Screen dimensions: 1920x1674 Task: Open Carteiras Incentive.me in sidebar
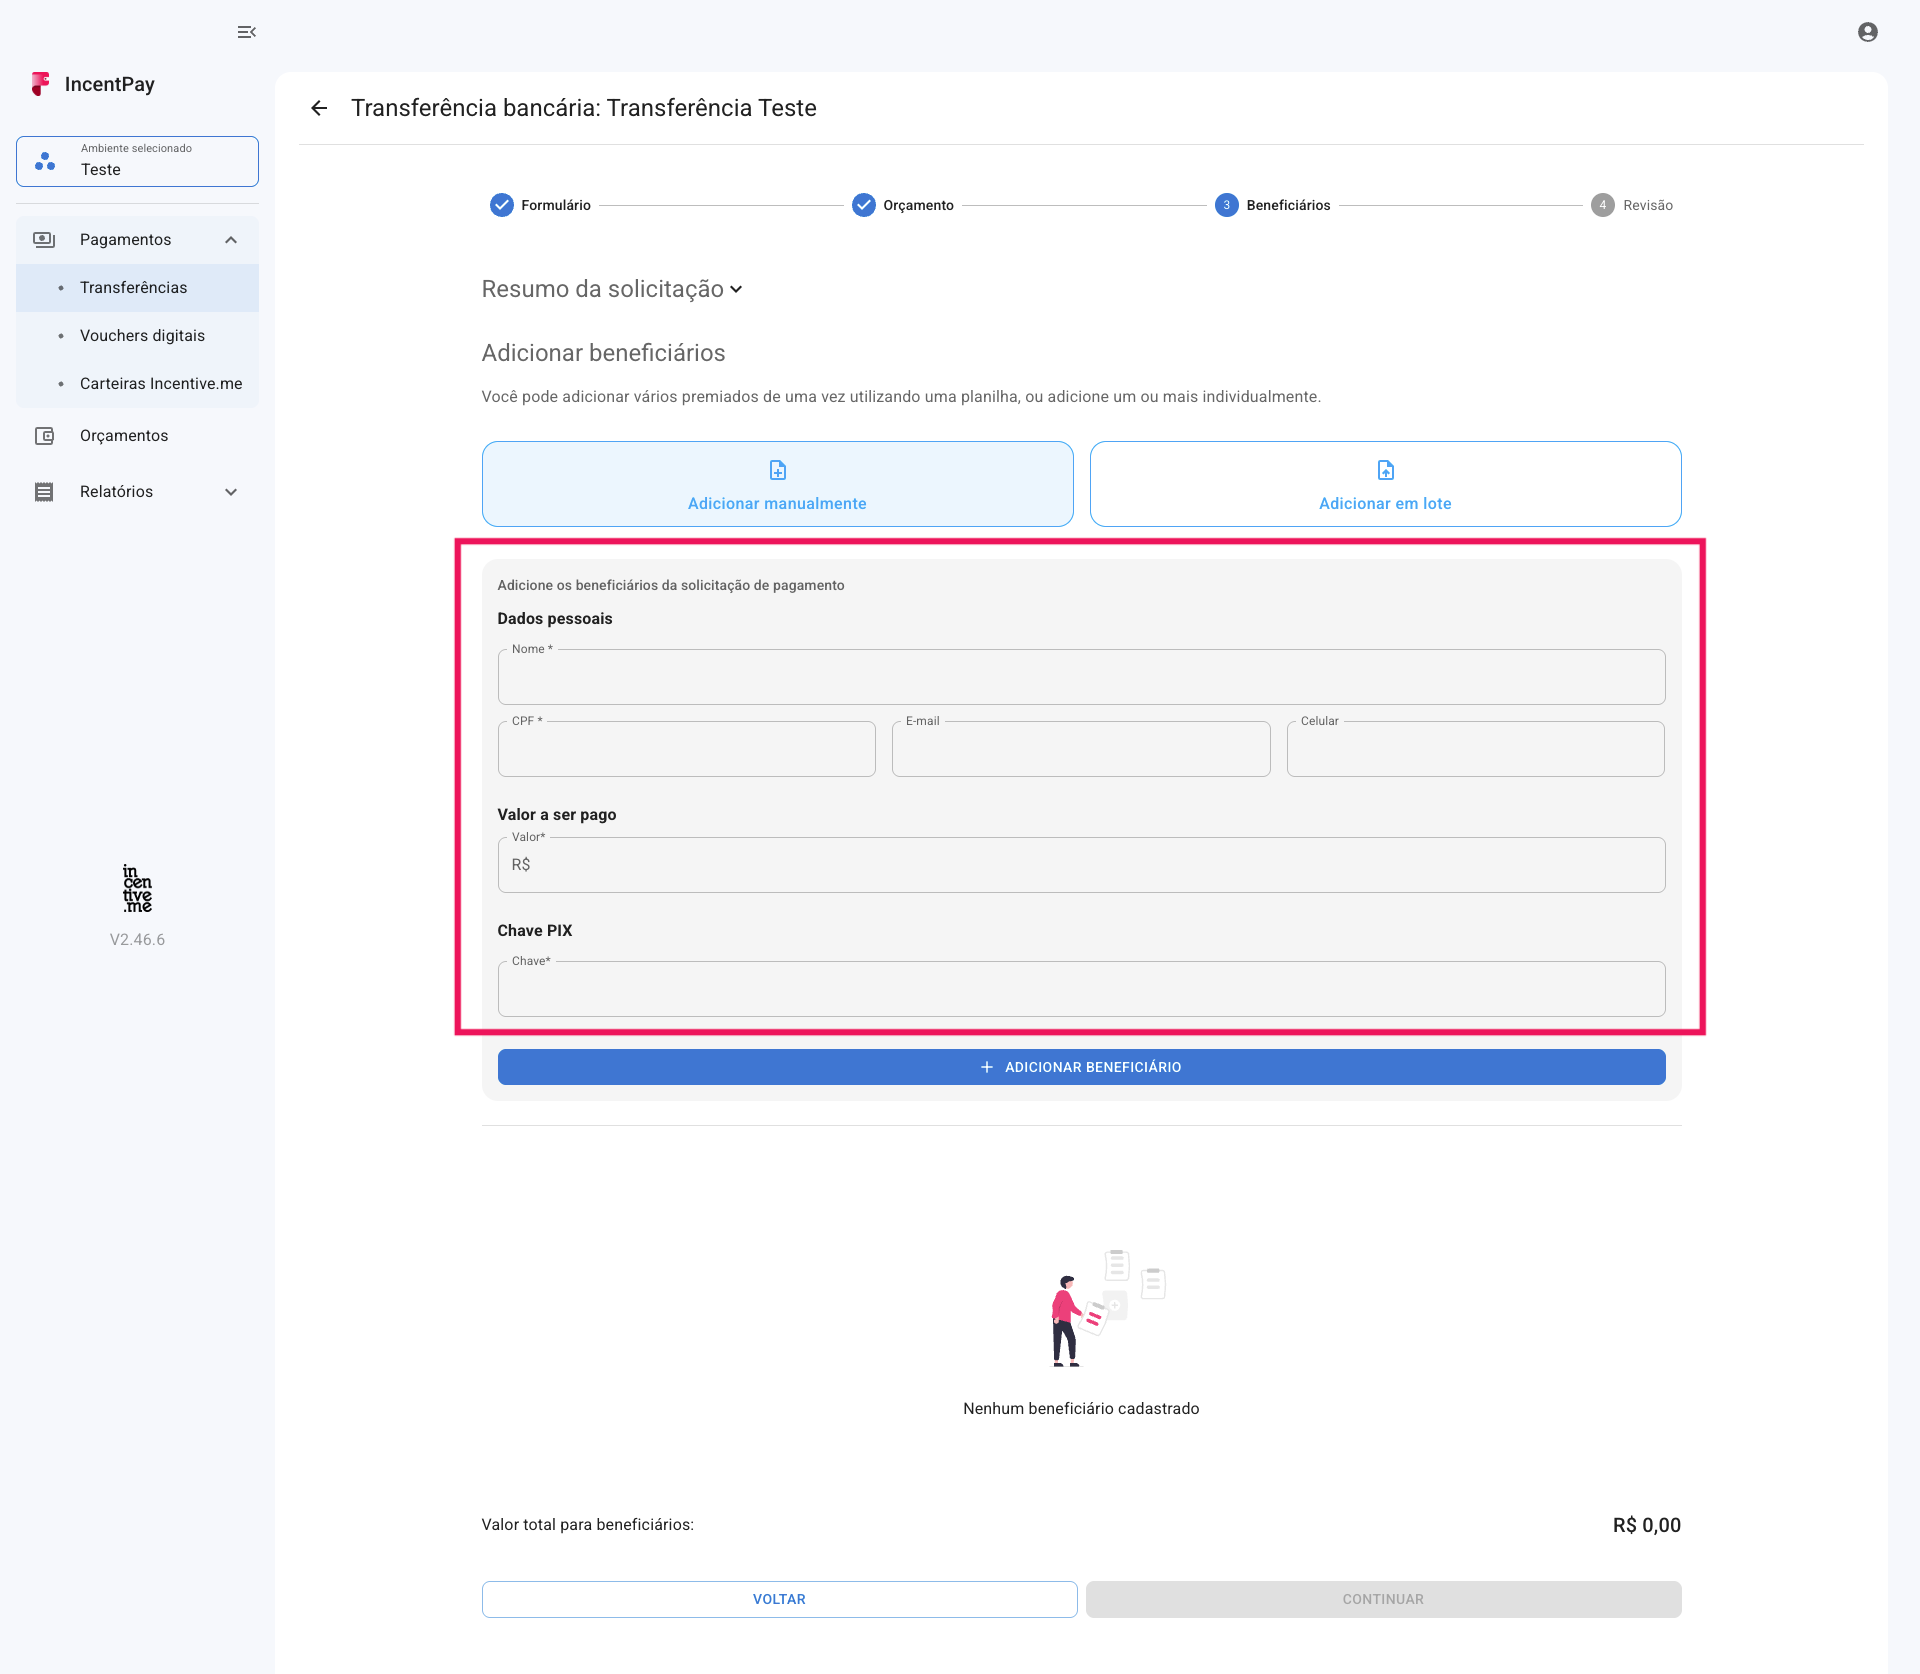coord(137,384)
